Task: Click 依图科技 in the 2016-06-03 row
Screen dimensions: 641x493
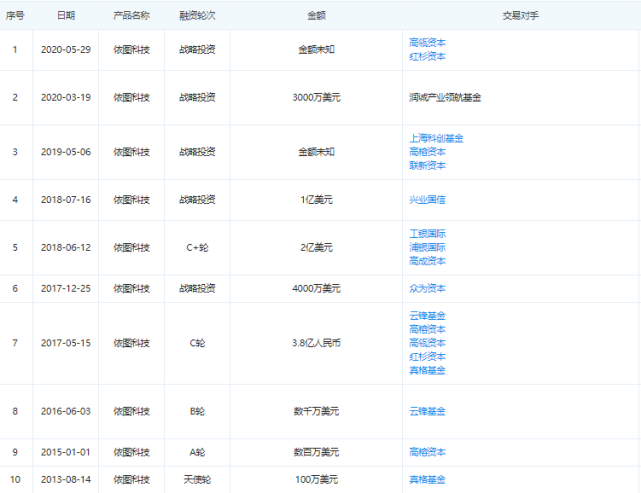Action: click(132, 411)
